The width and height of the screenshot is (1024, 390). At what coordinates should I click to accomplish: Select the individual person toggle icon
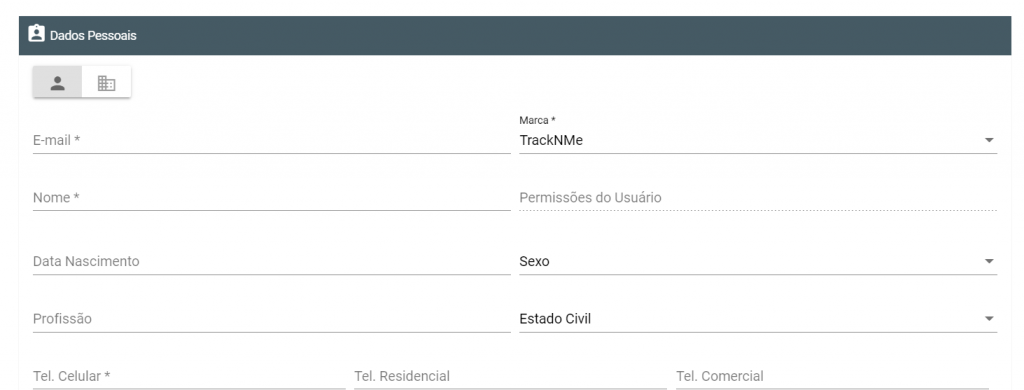pos(57,82)
